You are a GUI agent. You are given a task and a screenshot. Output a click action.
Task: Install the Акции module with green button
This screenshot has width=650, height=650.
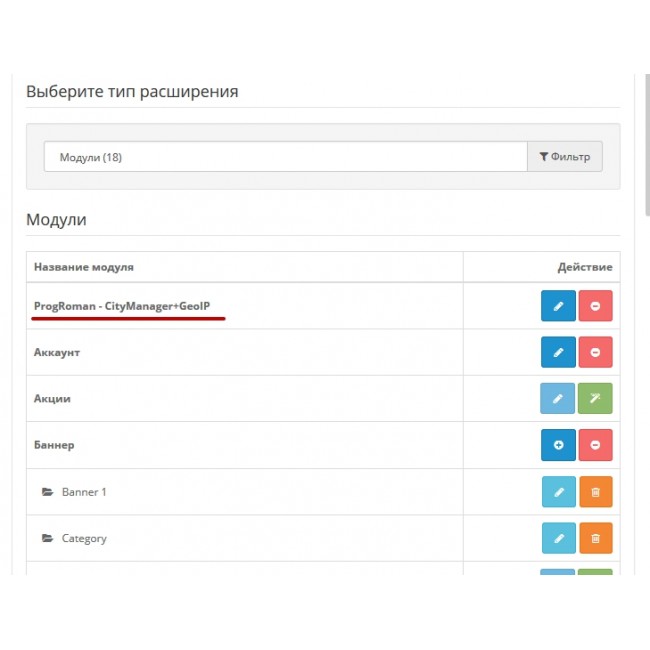tap(595, 398)
